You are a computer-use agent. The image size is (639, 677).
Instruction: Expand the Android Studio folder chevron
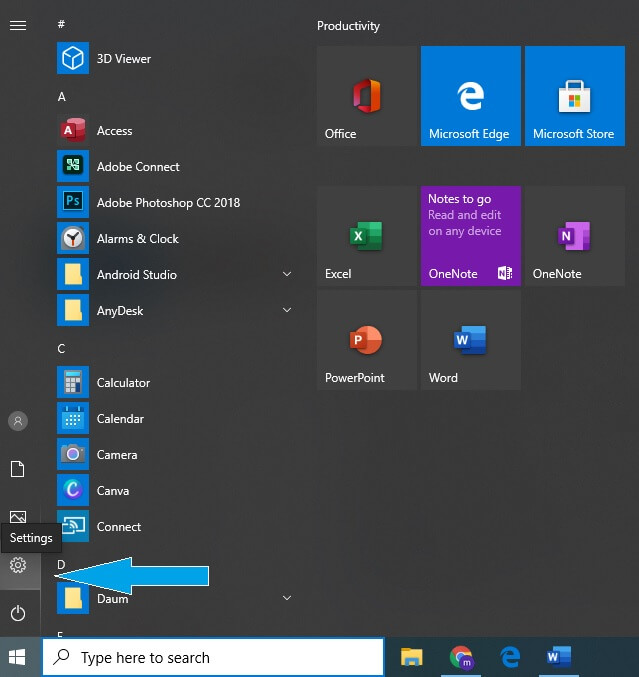coord(287,274)
